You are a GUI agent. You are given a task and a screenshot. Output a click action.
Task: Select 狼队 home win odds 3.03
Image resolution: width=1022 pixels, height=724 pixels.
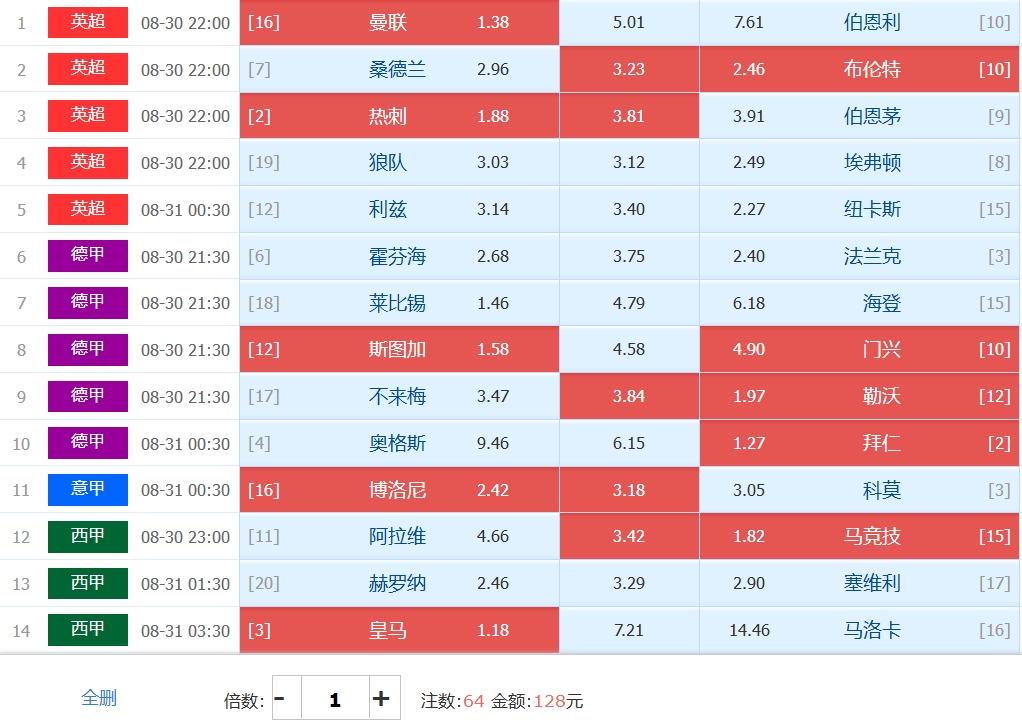(399, 162)
